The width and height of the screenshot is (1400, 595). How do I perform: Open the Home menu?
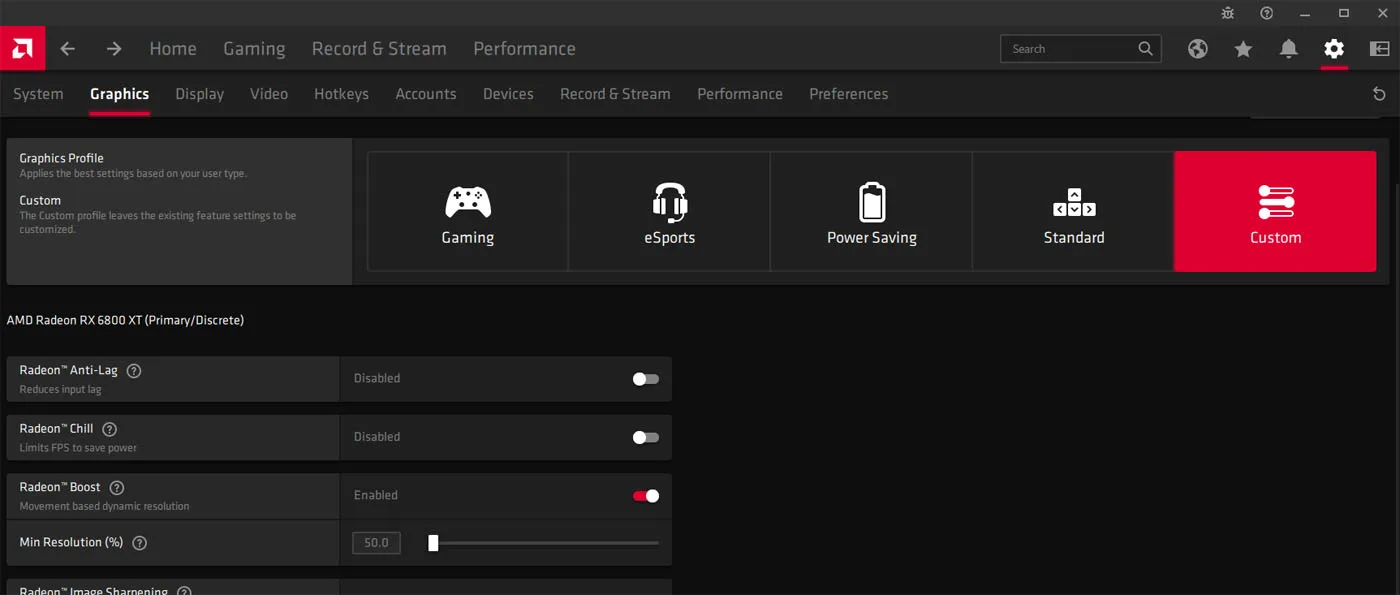[173, 48]
